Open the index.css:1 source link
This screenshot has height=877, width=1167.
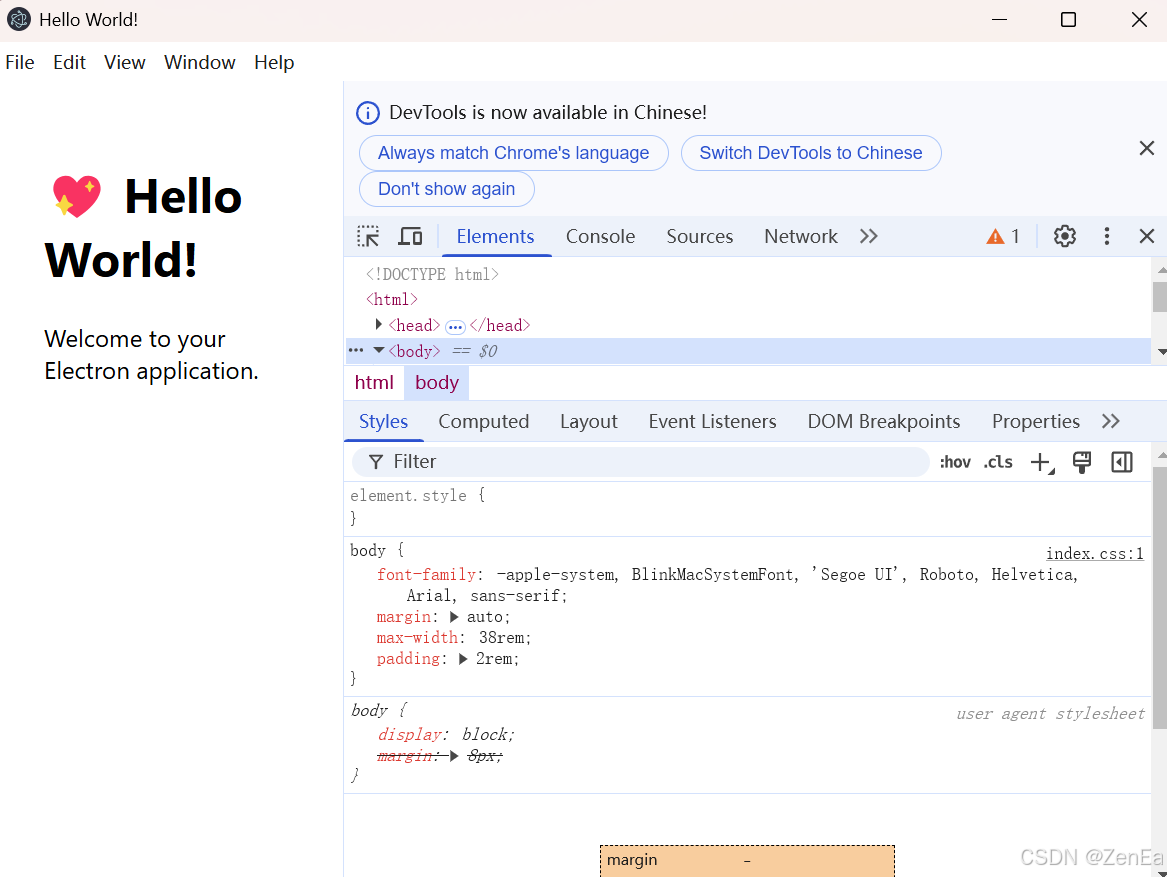pyautogui.click(x=1094, y=554)
